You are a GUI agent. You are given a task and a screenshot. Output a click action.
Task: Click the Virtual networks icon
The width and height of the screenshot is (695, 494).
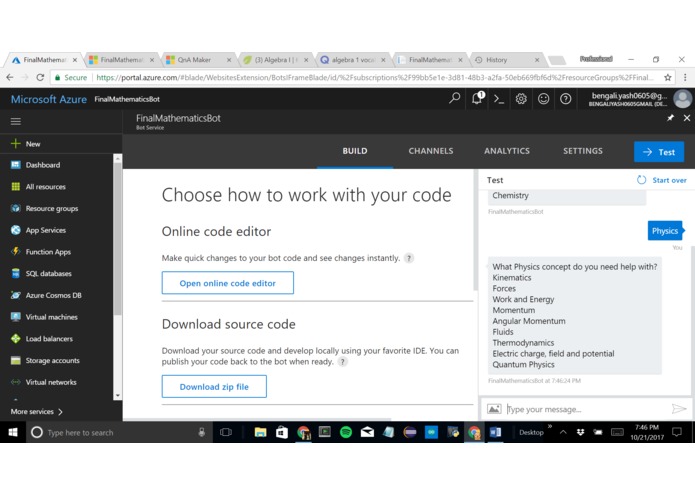pyautogui.click(x=16, y=382)
